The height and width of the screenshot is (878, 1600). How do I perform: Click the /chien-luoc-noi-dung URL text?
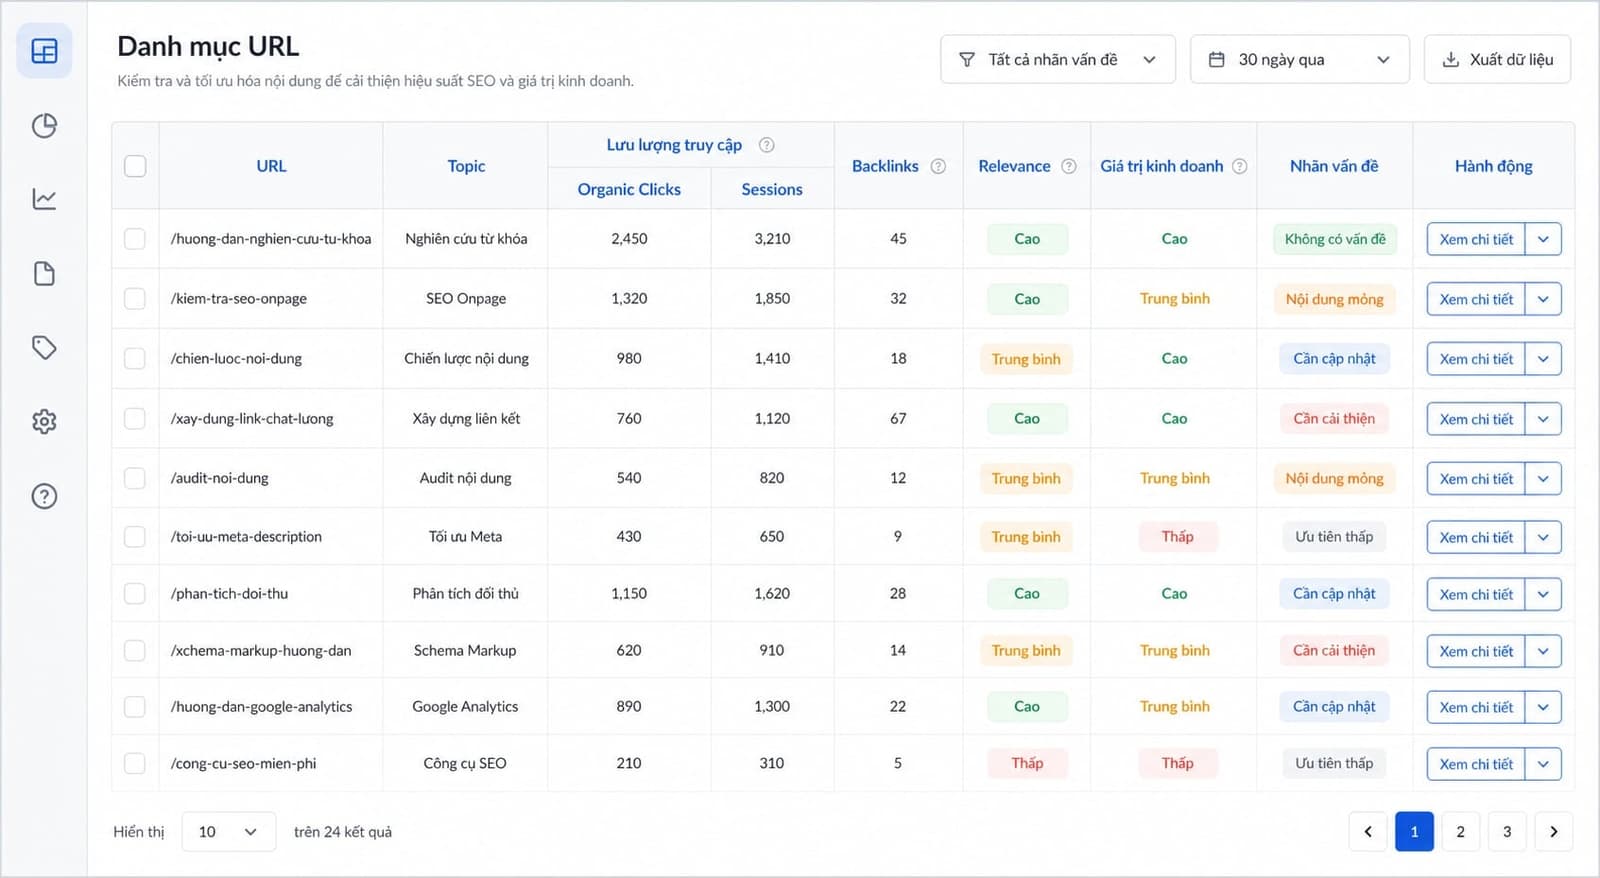(236, 359)
